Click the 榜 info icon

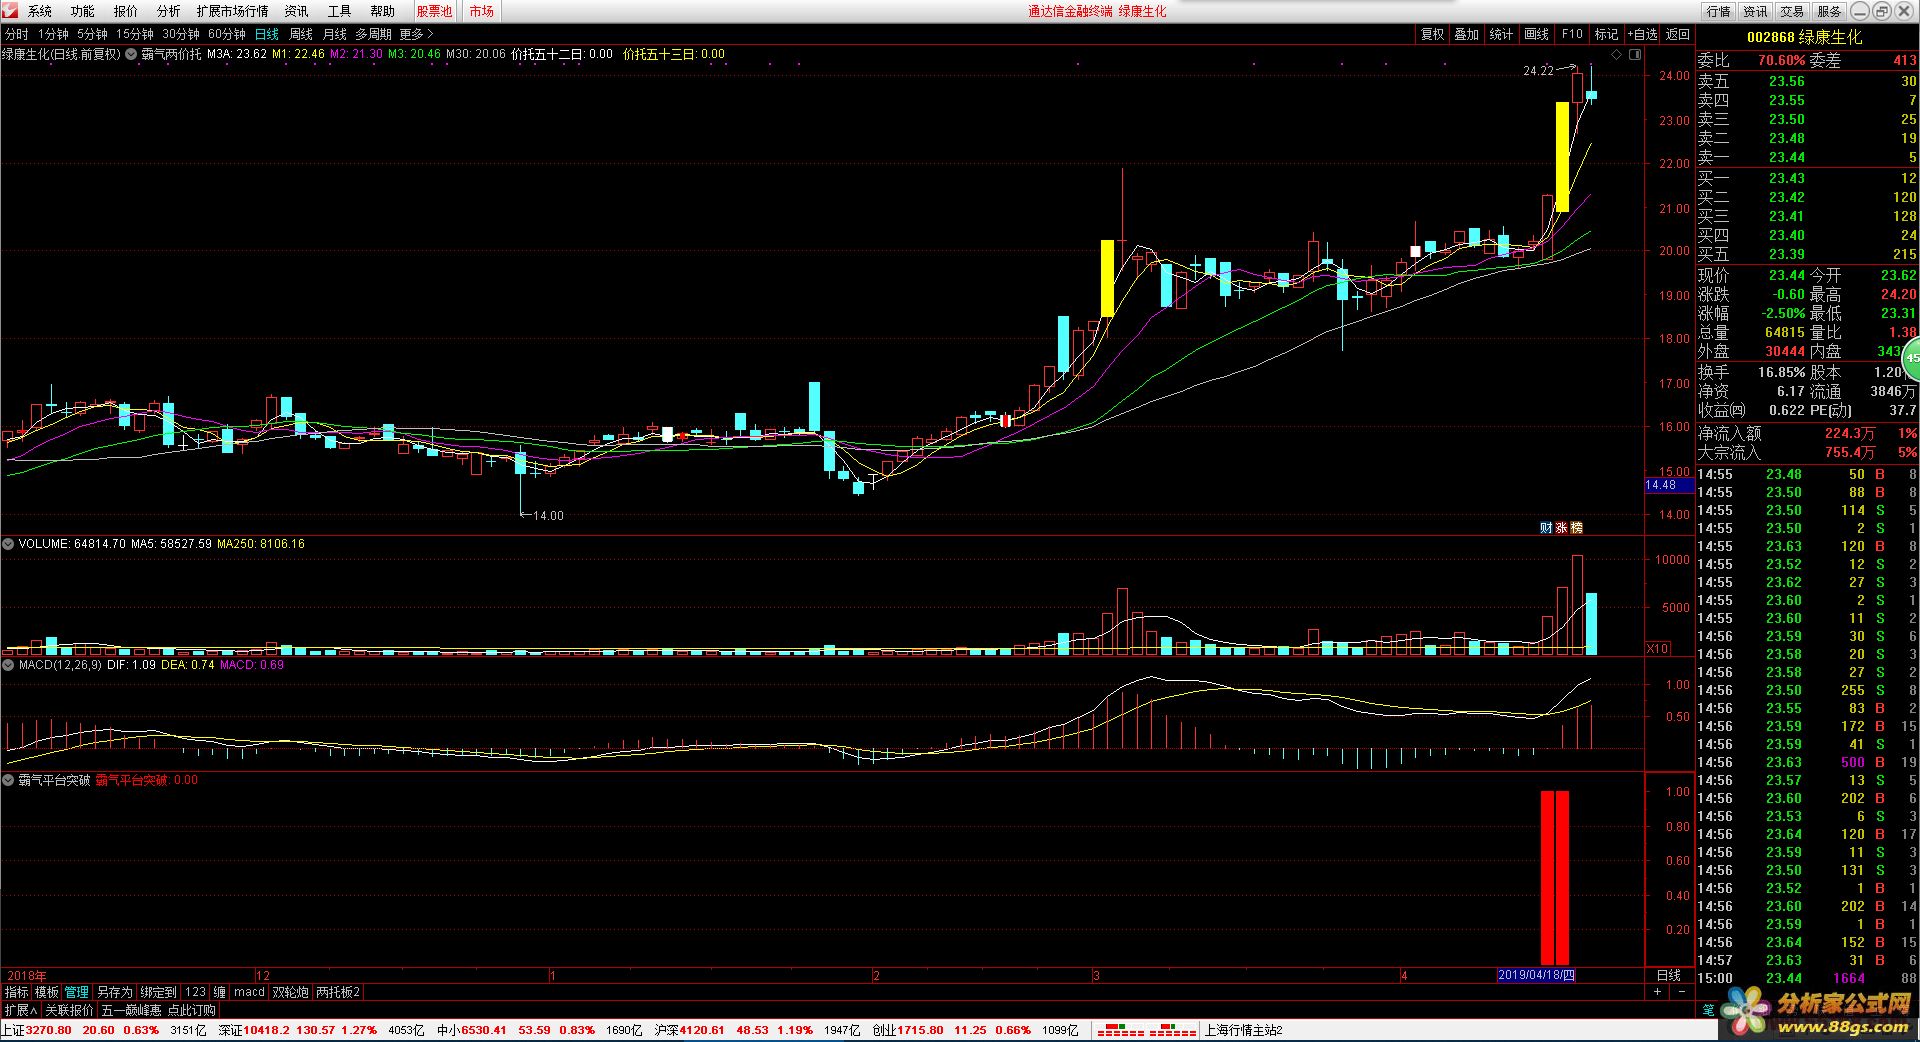(x=1577, y=527)
